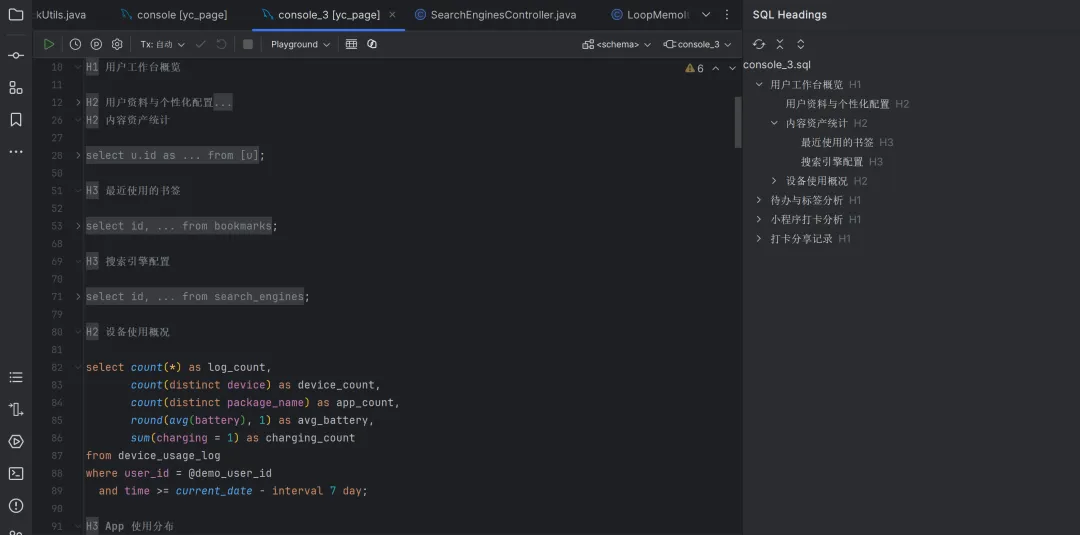
Task: Show more tool windows ellipsis
Action: [16, 151]
